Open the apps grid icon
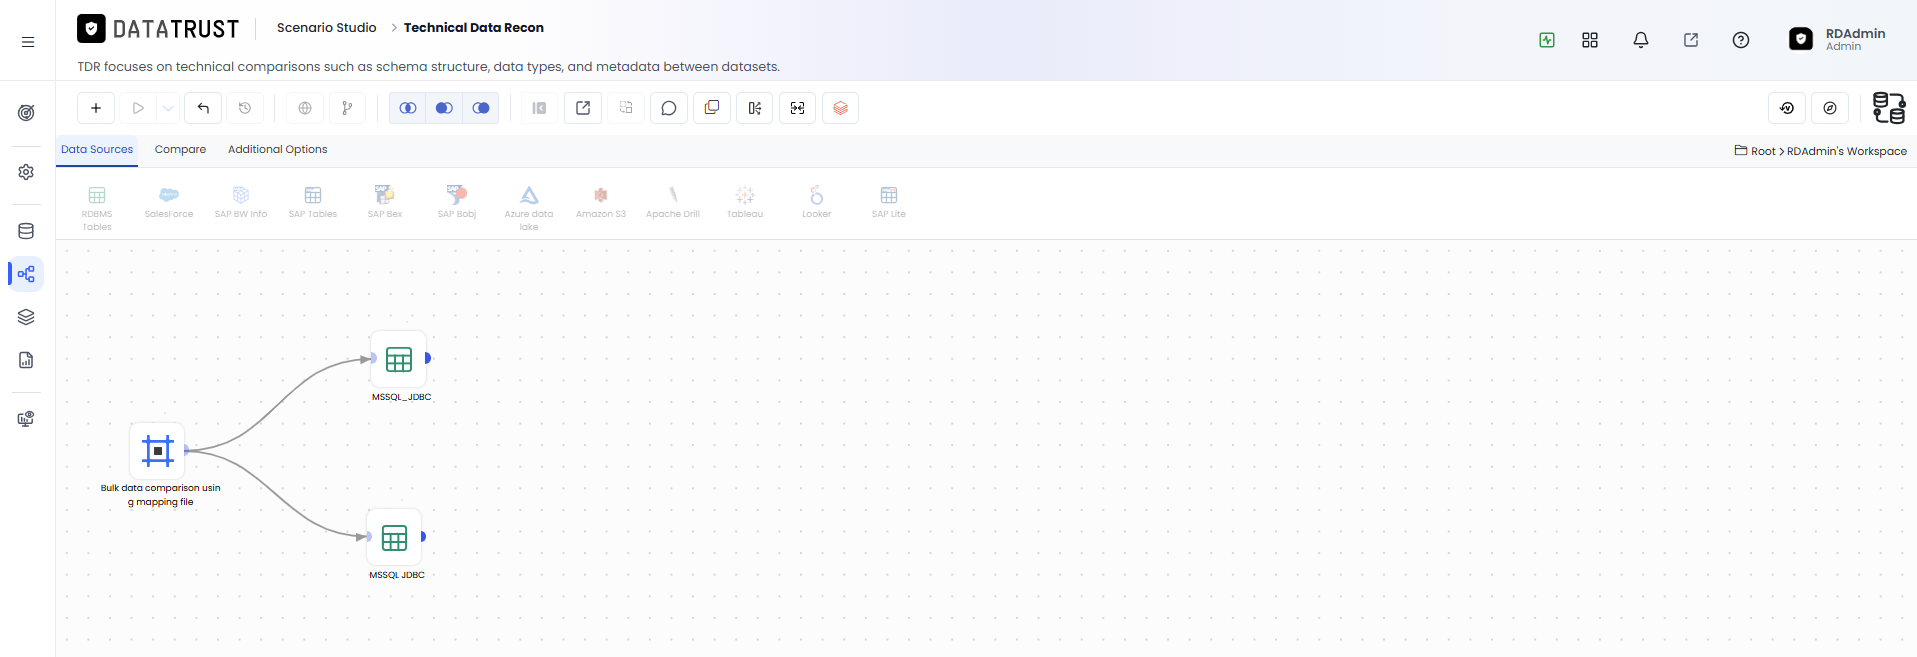 click(1590, 40)
